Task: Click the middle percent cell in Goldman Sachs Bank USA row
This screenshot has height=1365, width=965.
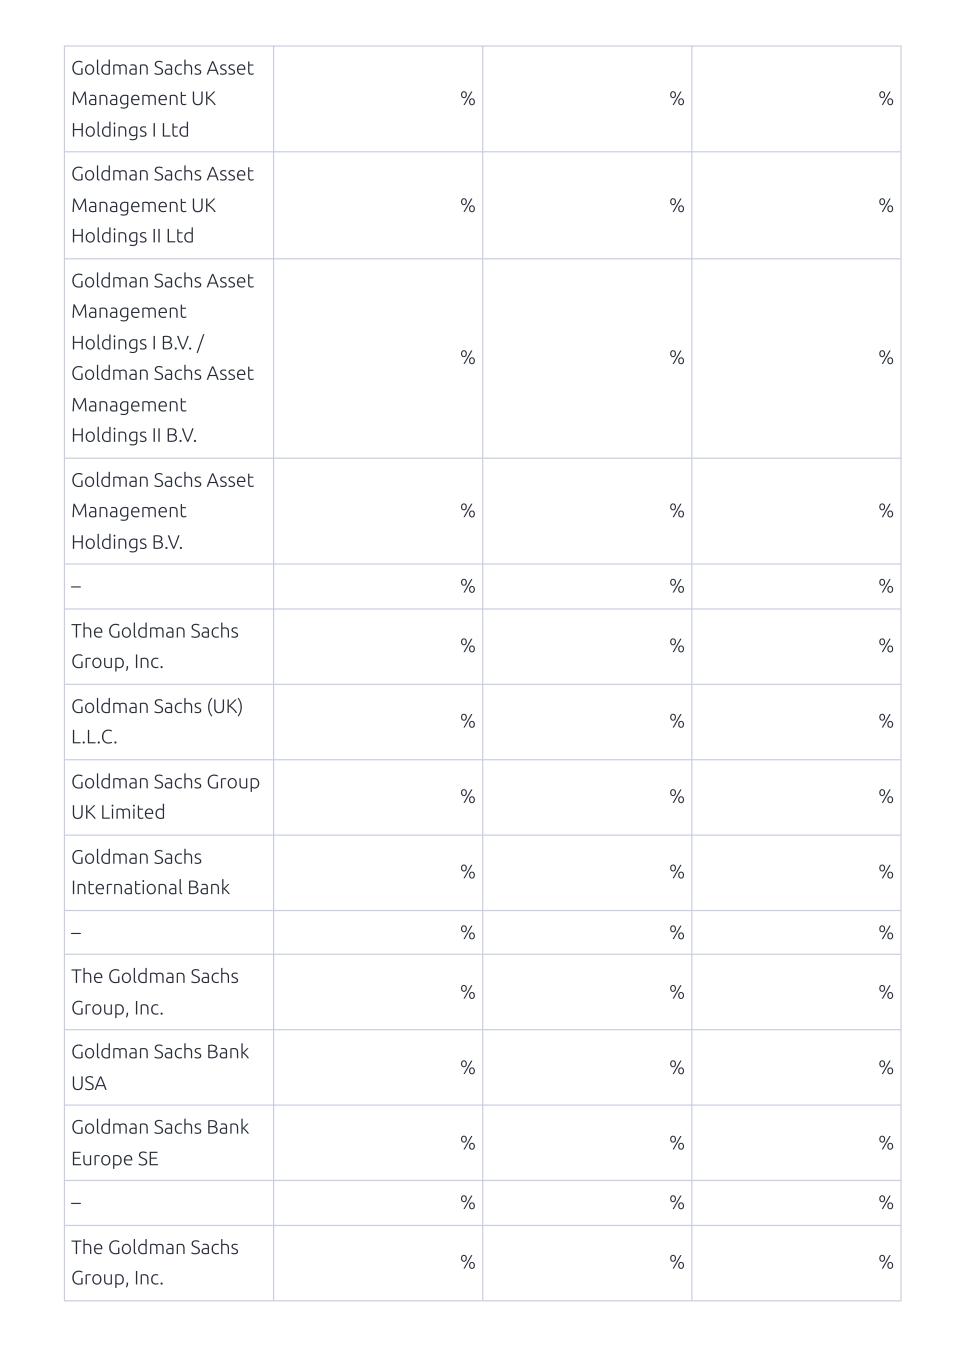Action: click(x=587, y=1067)
